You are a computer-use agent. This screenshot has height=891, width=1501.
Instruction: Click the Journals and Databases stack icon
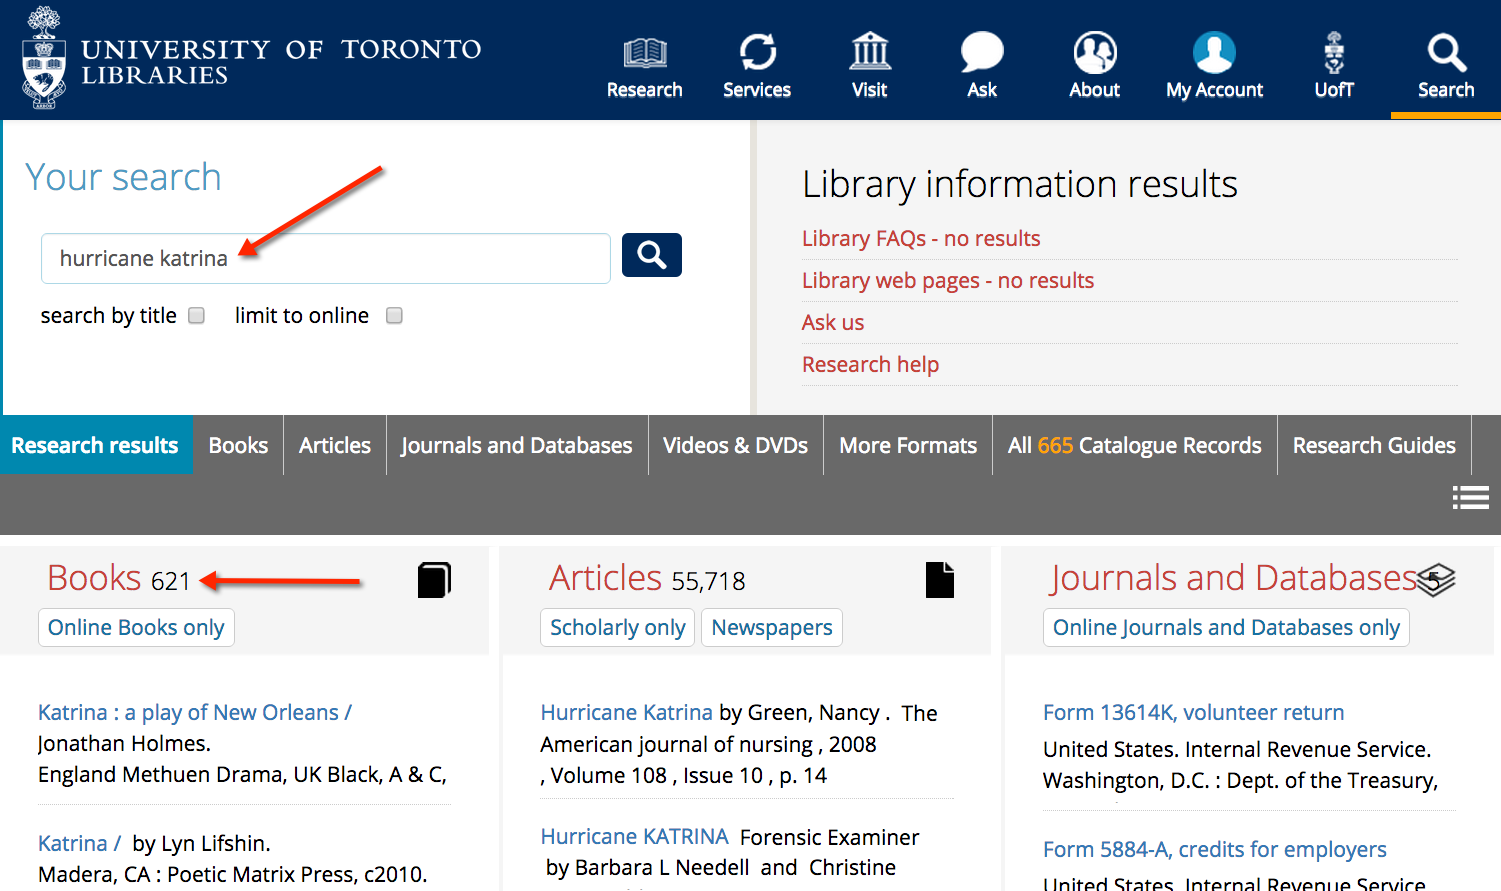(1436, 580)
